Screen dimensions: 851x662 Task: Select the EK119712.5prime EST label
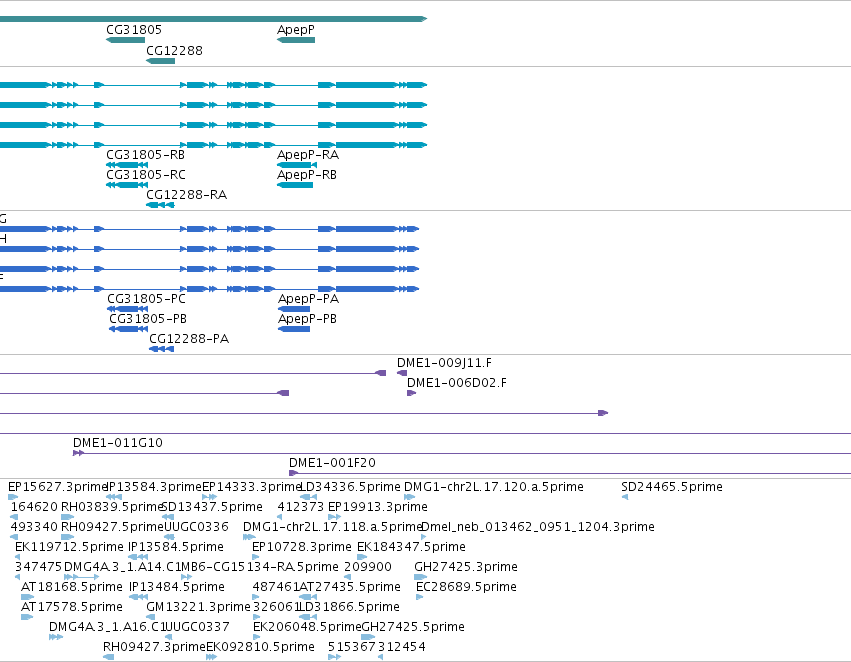pyautogui.click(x=69, y=547)
